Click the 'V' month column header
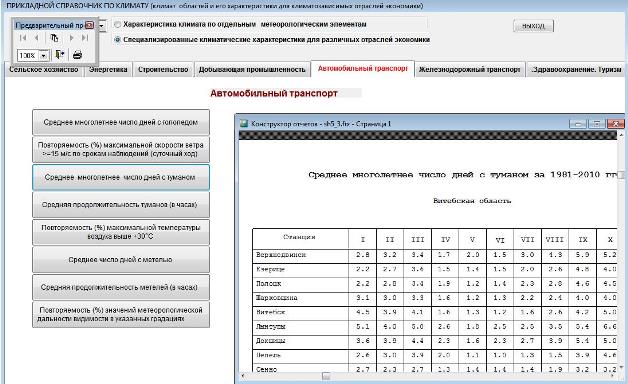 pos(473,239)
